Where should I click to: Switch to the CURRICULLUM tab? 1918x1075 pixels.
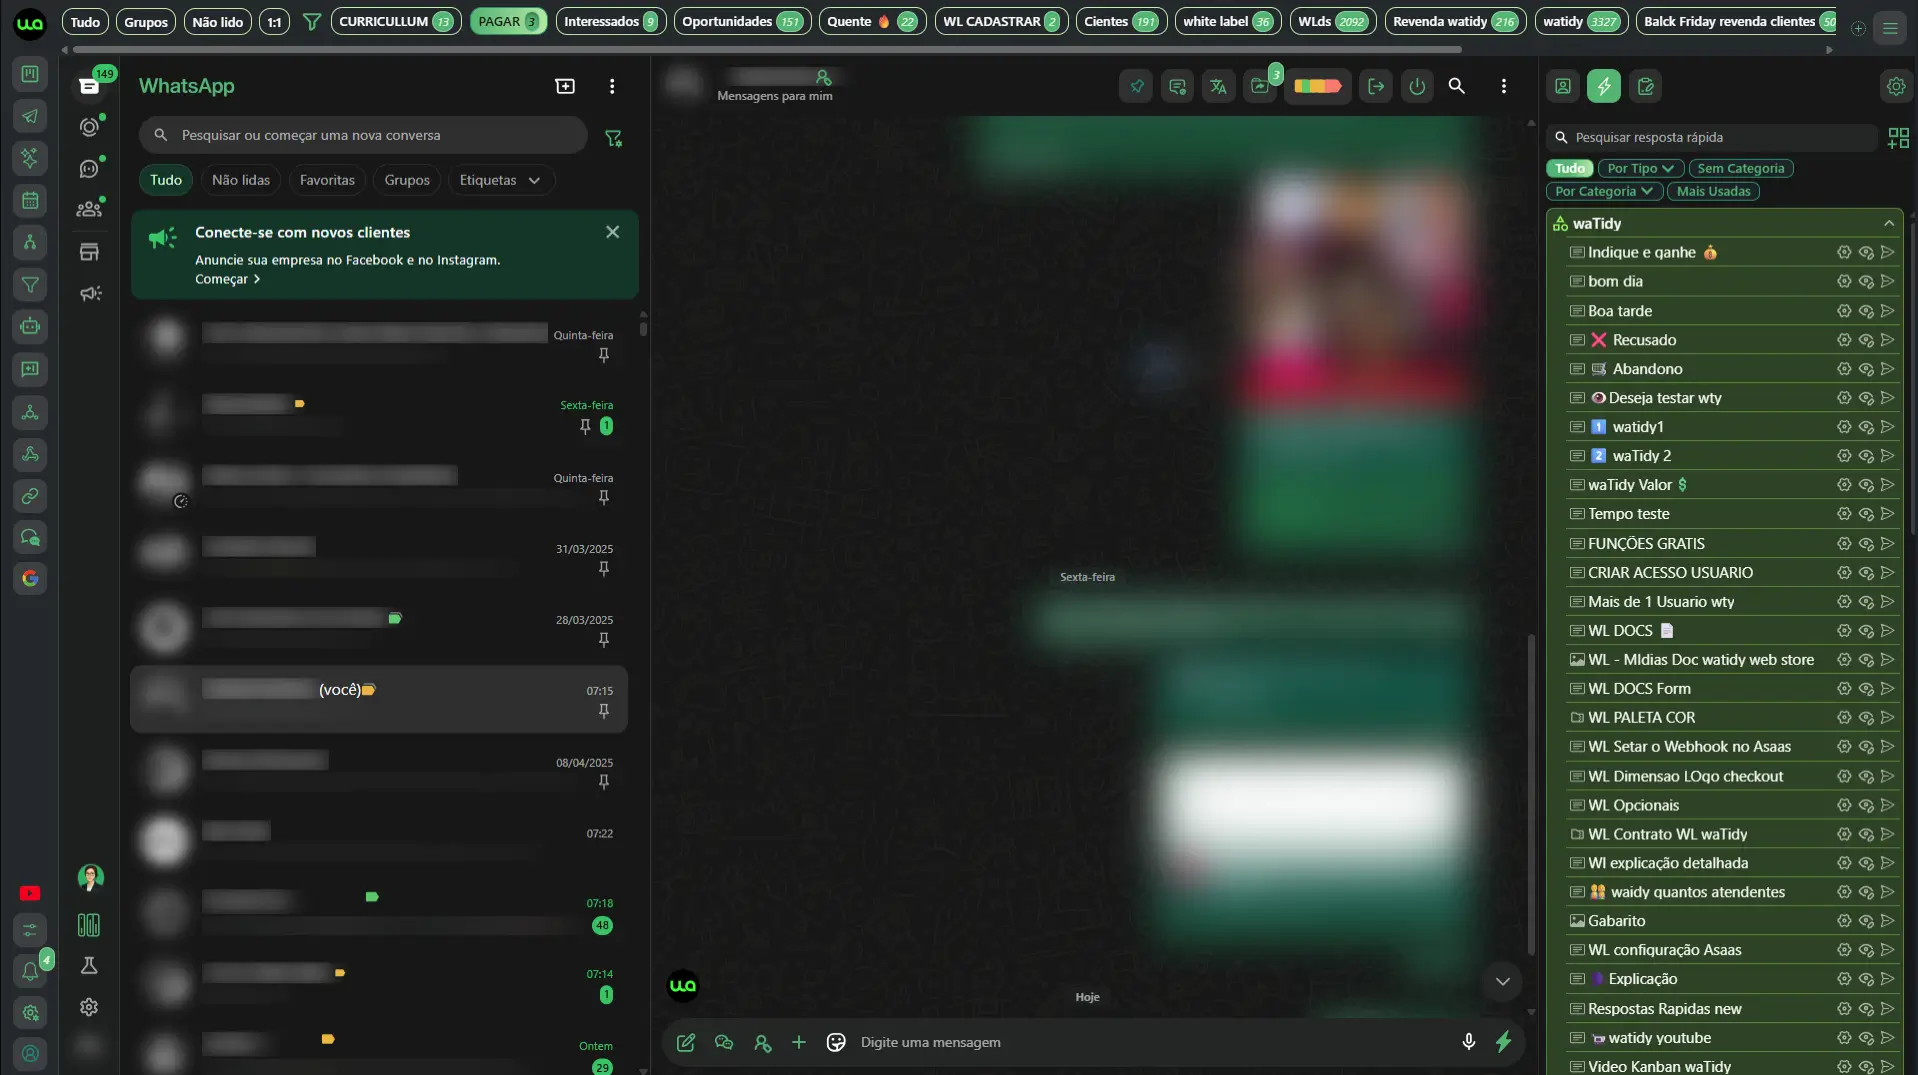coord(395,21)
